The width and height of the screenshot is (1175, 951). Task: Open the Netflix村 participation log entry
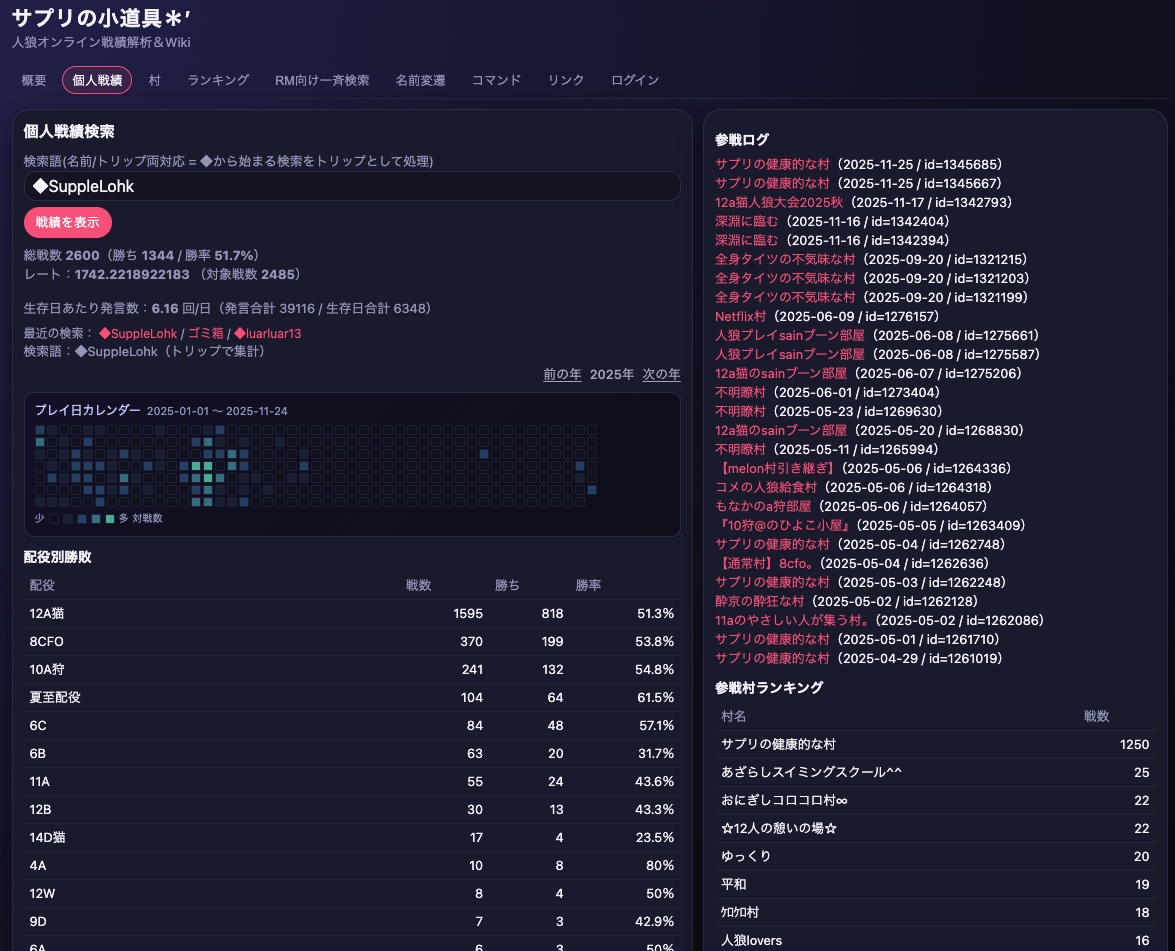tap(740, 316)
